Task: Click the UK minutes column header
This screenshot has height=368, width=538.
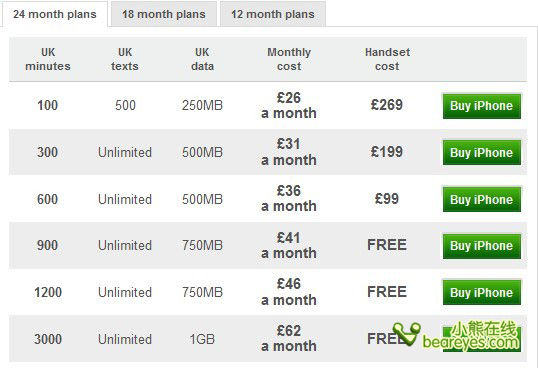Action: [x=48, y=59]
